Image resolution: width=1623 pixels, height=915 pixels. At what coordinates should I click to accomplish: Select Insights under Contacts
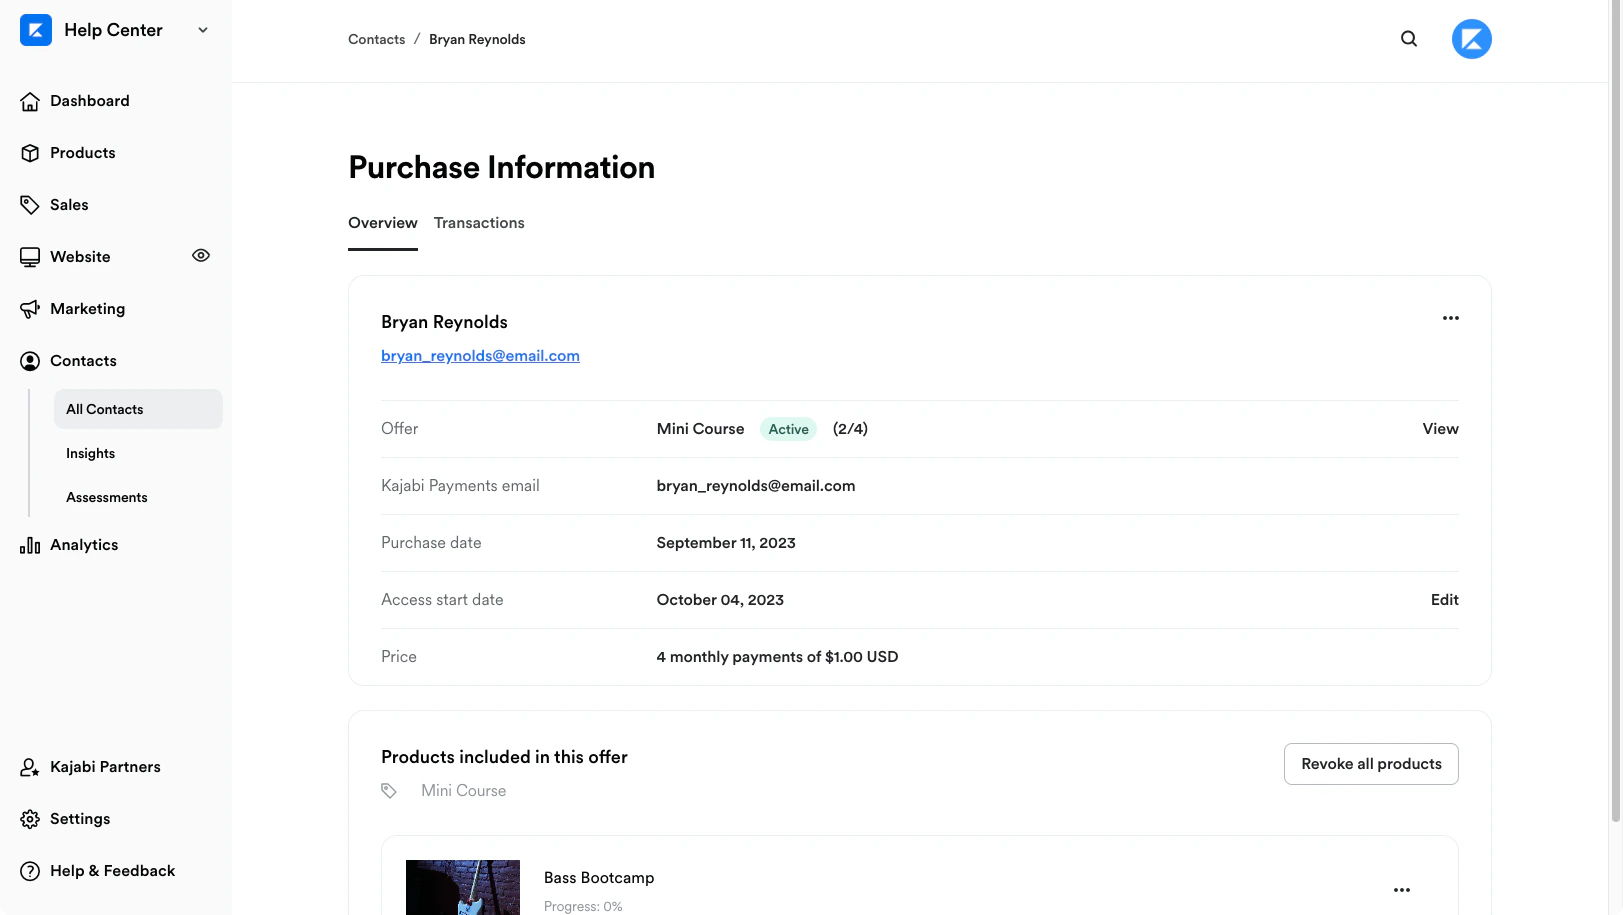(90, 453)
